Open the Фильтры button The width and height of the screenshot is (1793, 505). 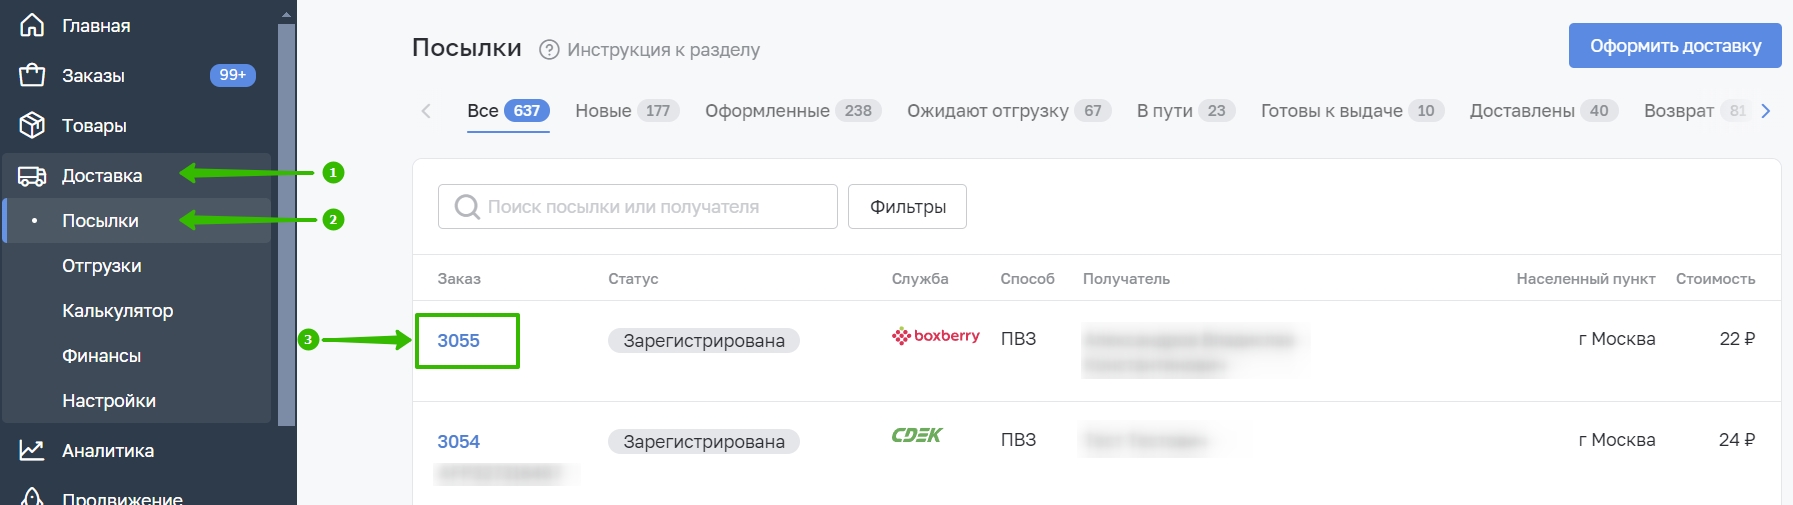point(907,206)
